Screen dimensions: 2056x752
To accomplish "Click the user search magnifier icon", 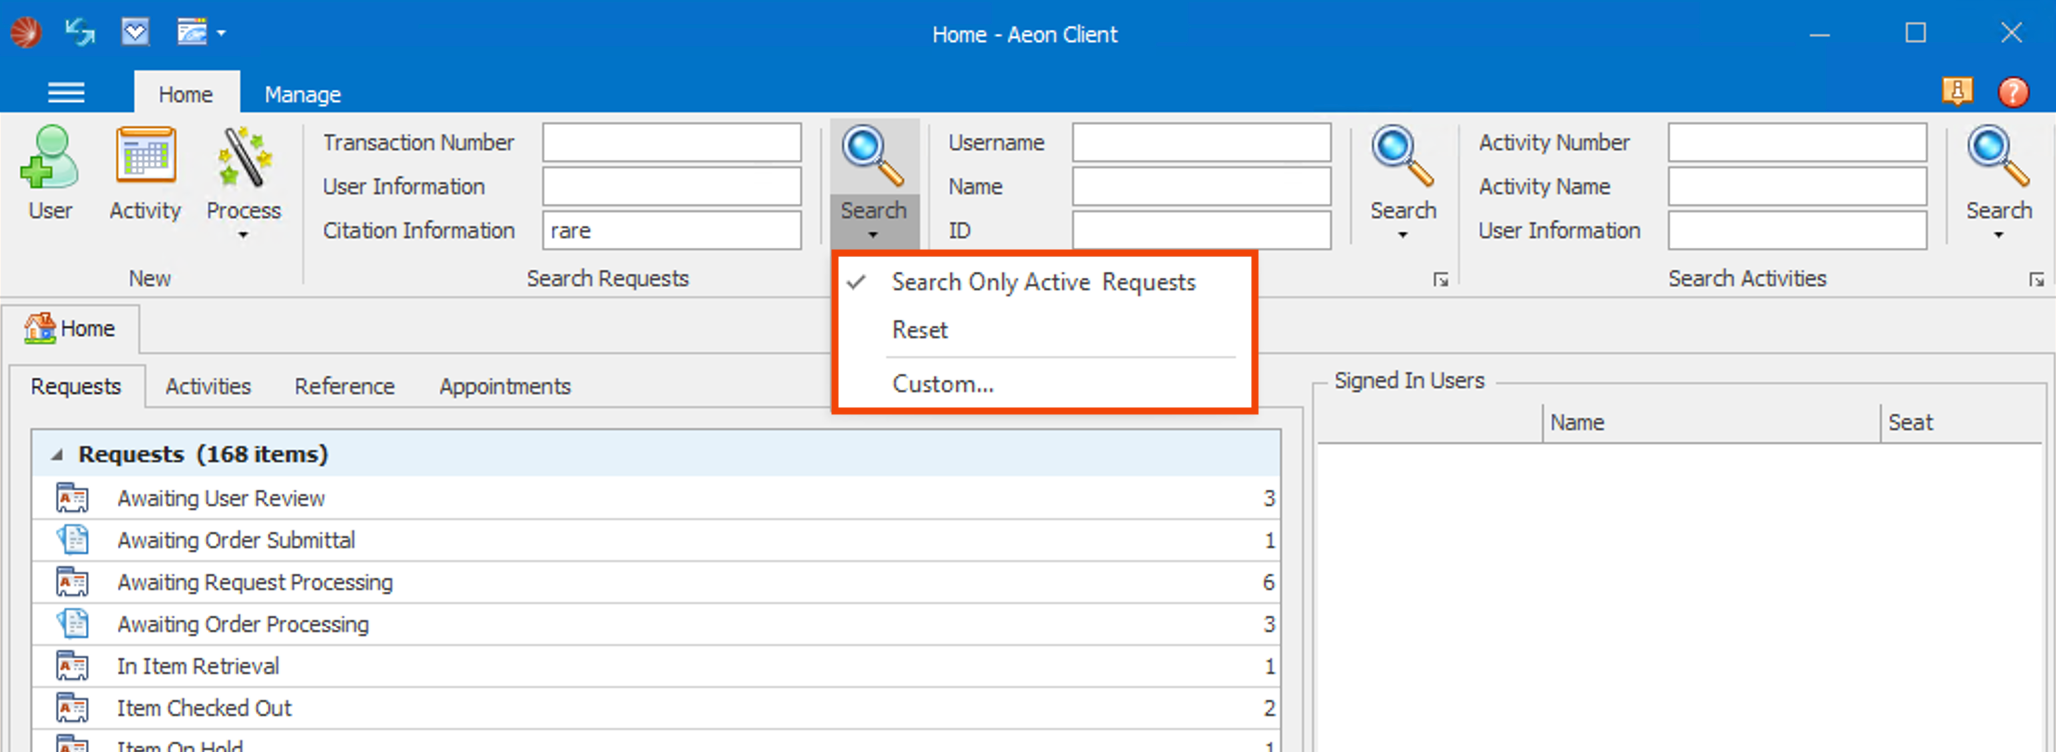I will [1402, 158].
